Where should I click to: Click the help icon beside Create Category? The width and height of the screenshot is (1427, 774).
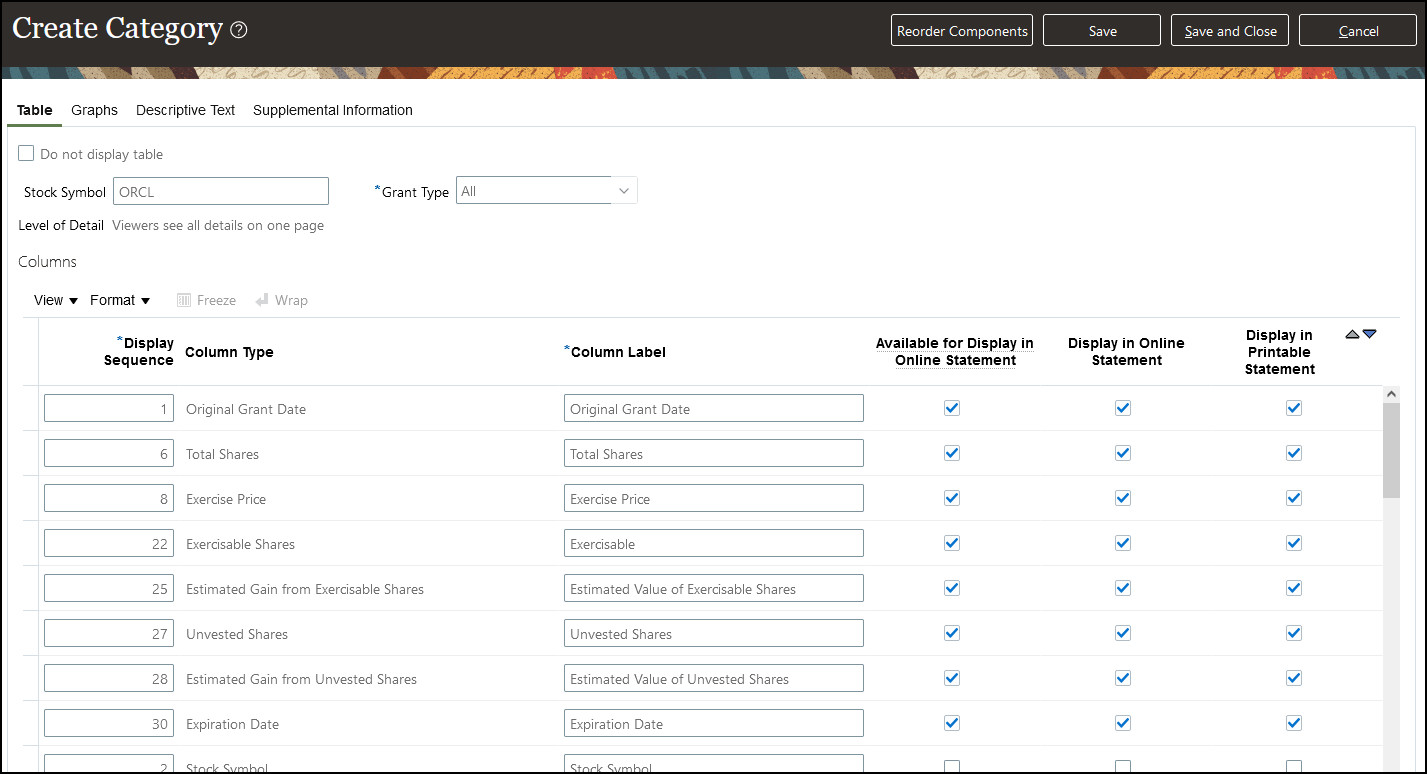pos(238,30)
